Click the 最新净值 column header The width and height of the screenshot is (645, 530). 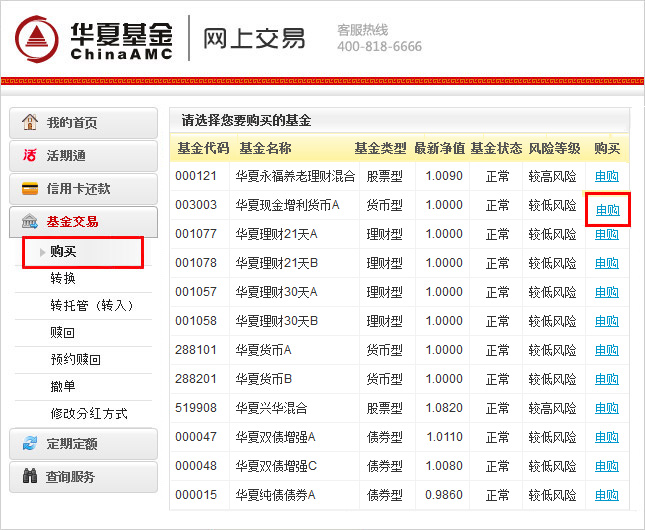(x=439, y=148)
